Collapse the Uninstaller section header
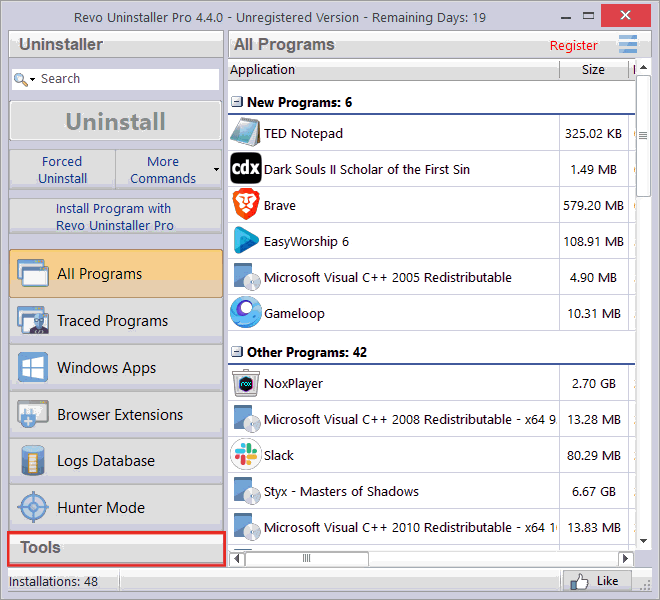This screenshot has width=660, height=600. tap(116, 44)
